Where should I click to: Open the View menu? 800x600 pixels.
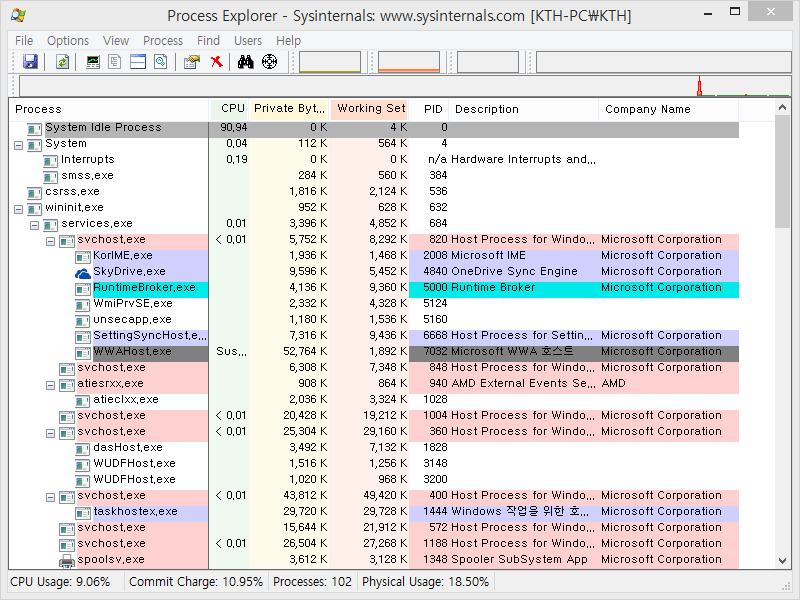[116, 40]
